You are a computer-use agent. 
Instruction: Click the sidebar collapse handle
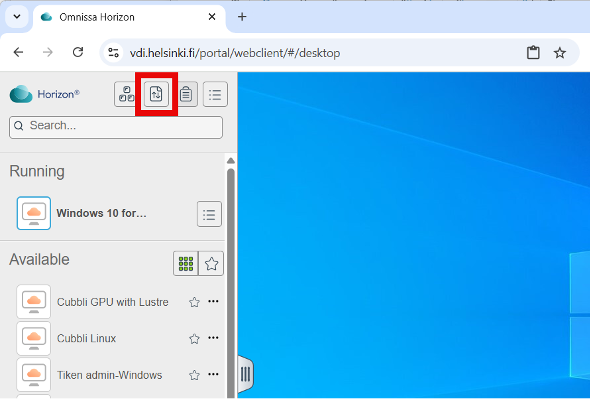[x=245, y=374]
